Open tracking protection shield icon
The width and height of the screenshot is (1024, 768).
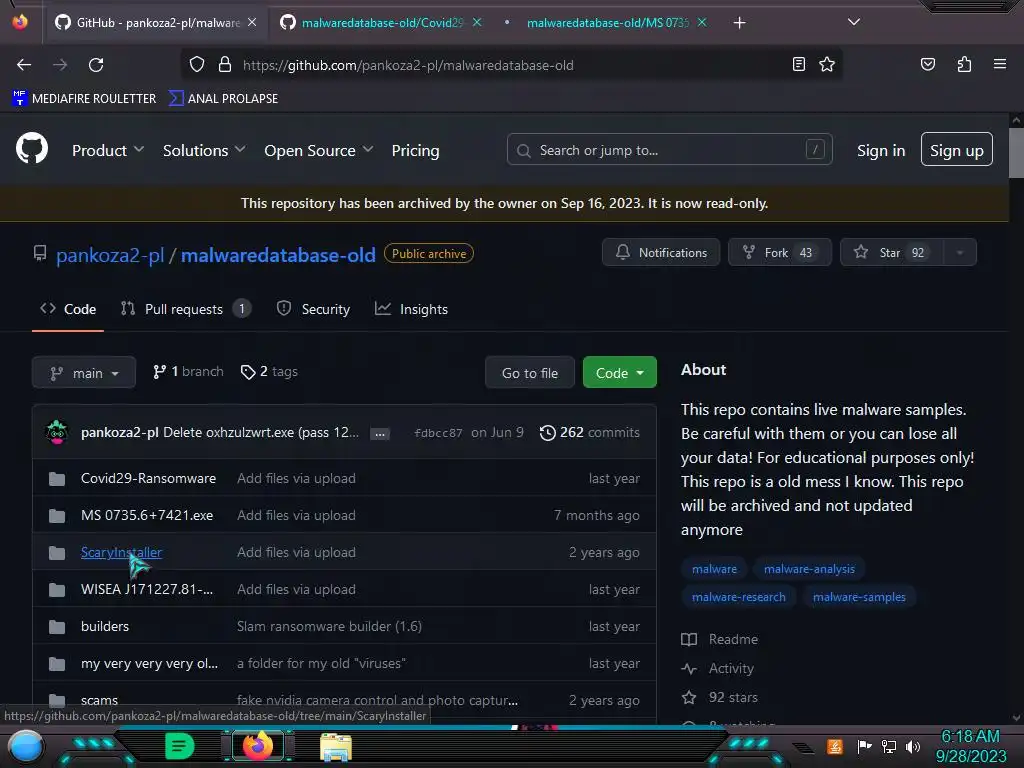[197, 65]
